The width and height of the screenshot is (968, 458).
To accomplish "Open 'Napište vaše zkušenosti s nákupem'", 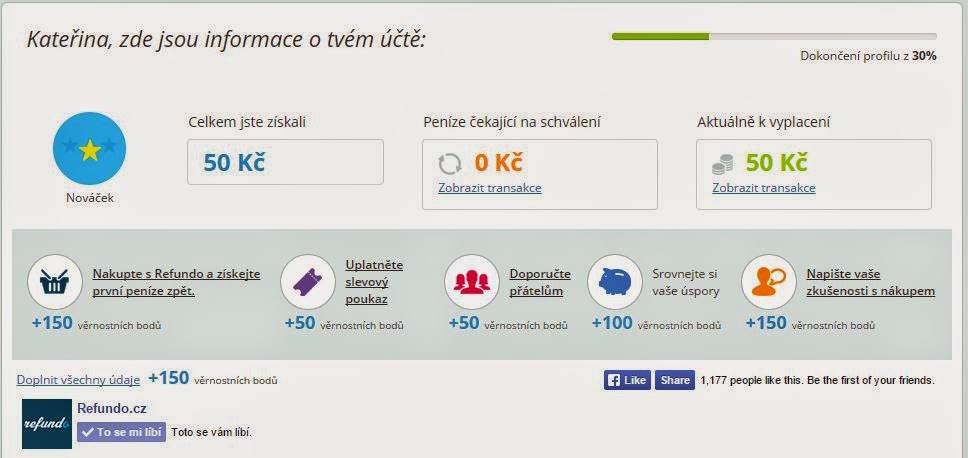I will pyautogui.click(x=870, y=283).
